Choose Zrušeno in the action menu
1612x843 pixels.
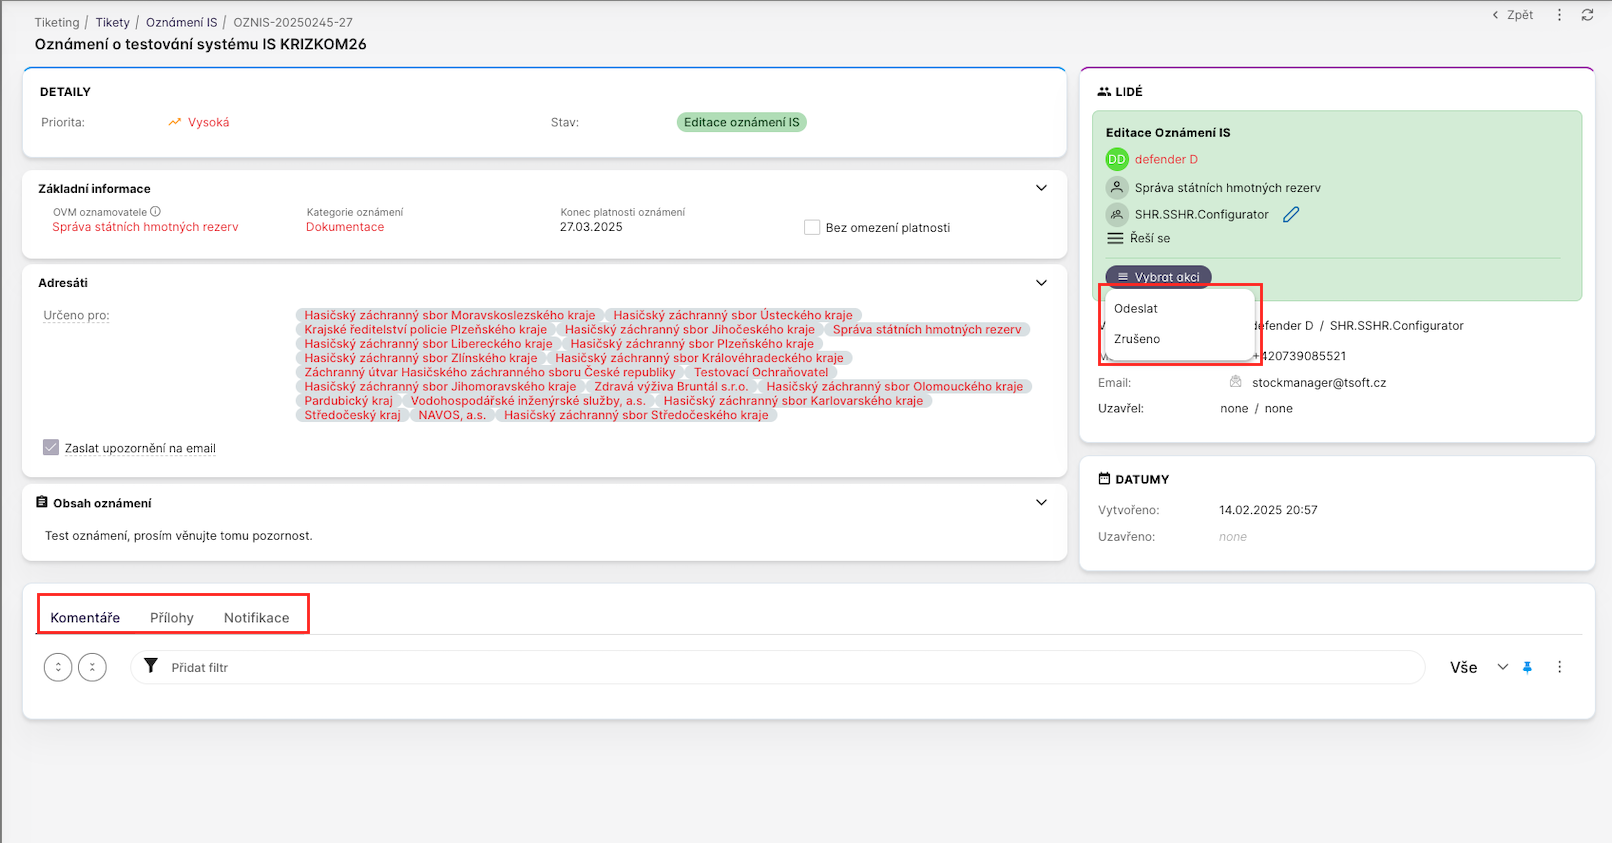tap(1137, 339)
